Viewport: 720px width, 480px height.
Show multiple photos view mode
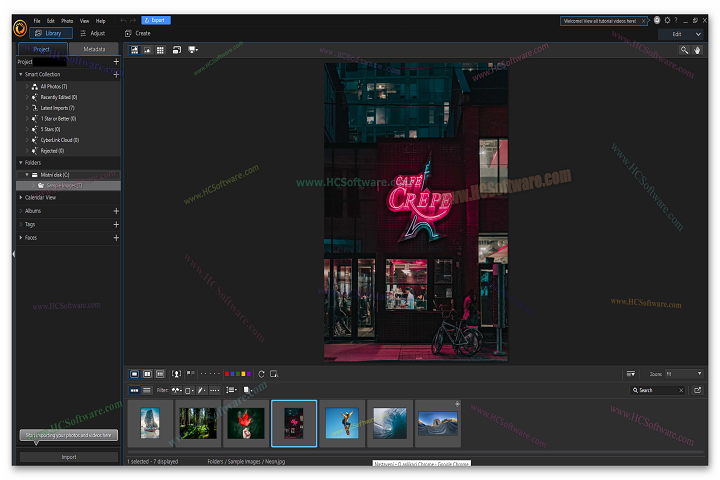(x=160, y=374)
